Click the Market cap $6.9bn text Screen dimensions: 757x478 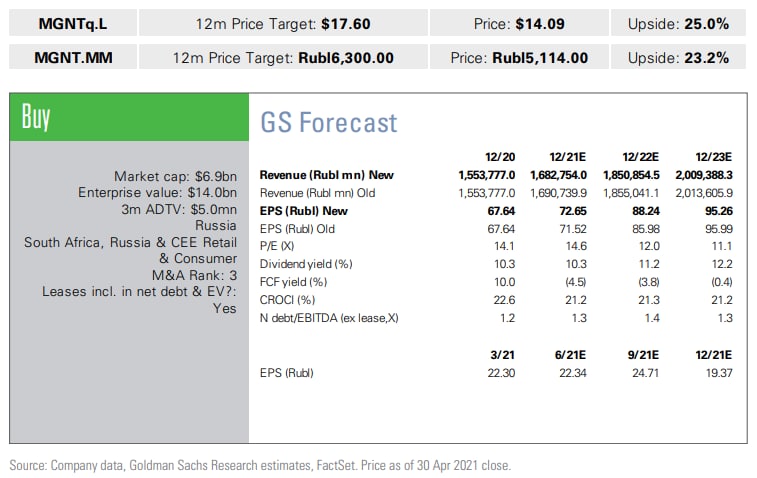pos(175,175)
